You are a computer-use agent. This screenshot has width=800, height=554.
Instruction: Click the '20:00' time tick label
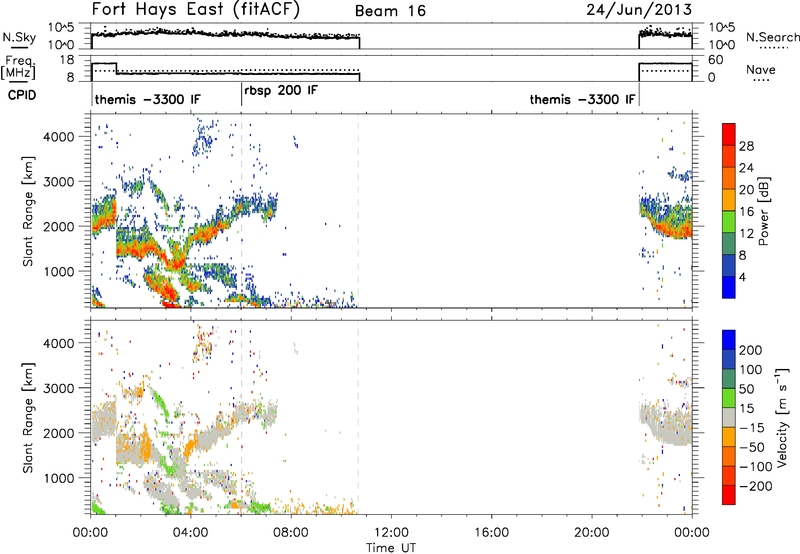click(592, 533)
